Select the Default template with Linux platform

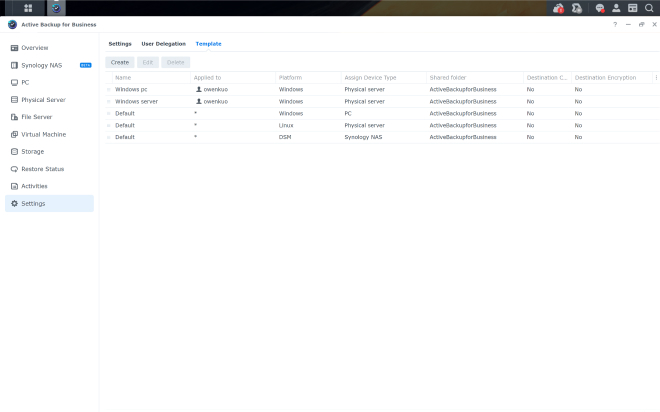382,125
